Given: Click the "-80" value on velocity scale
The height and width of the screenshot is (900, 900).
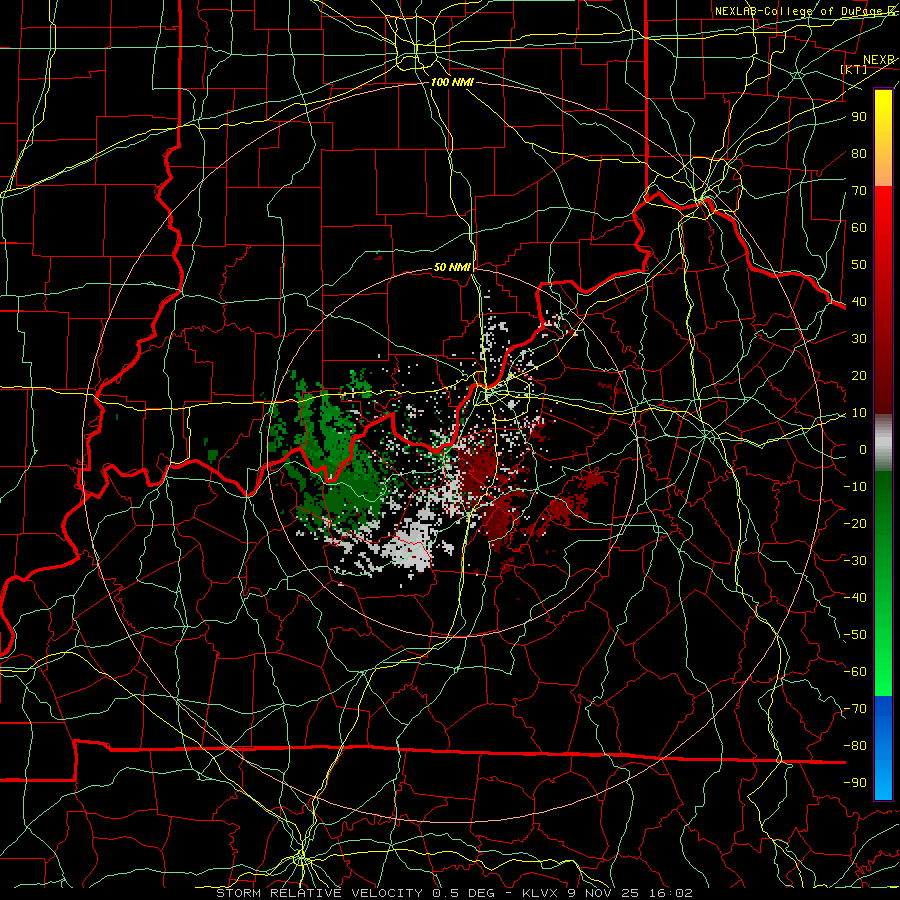Looking at the screenshot, I should (855, 746).
